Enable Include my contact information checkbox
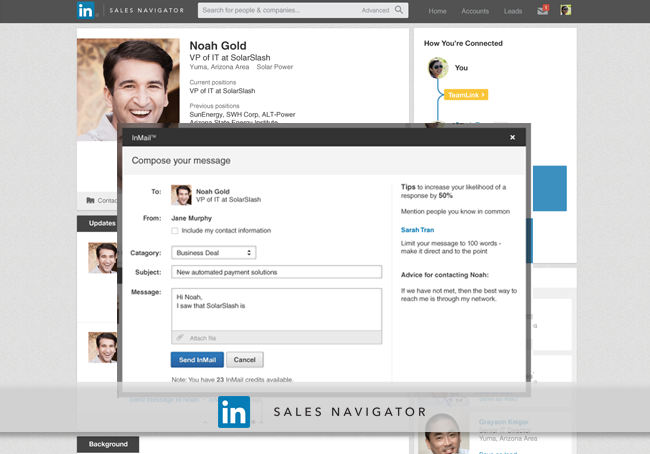This screenshot has width=650, height=454. 175,231
